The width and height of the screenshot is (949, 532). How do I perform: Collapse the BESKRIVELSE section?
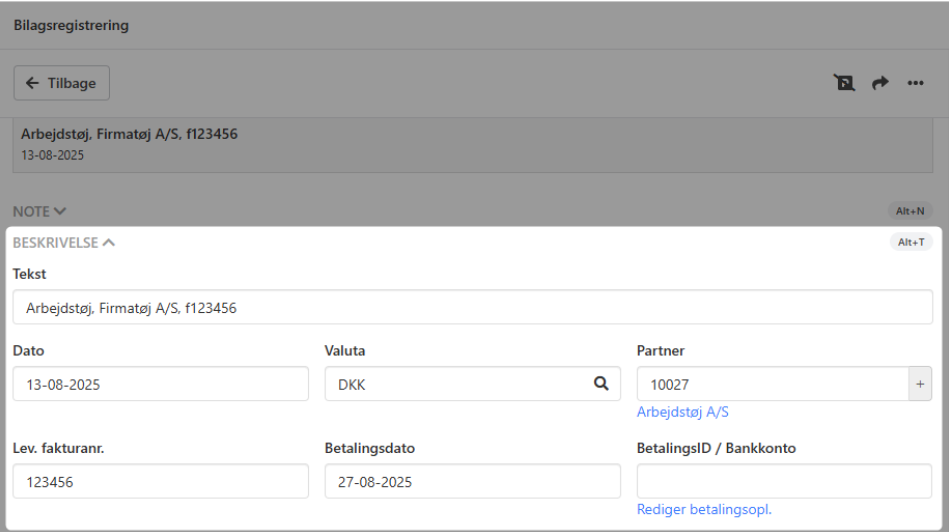64,242
